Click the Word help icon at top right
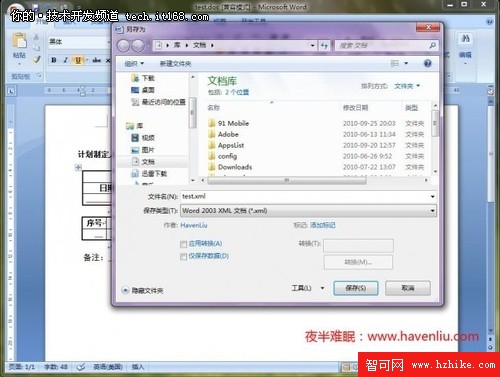This screenshot has height=377, width=500. click(x=489, y=22)
